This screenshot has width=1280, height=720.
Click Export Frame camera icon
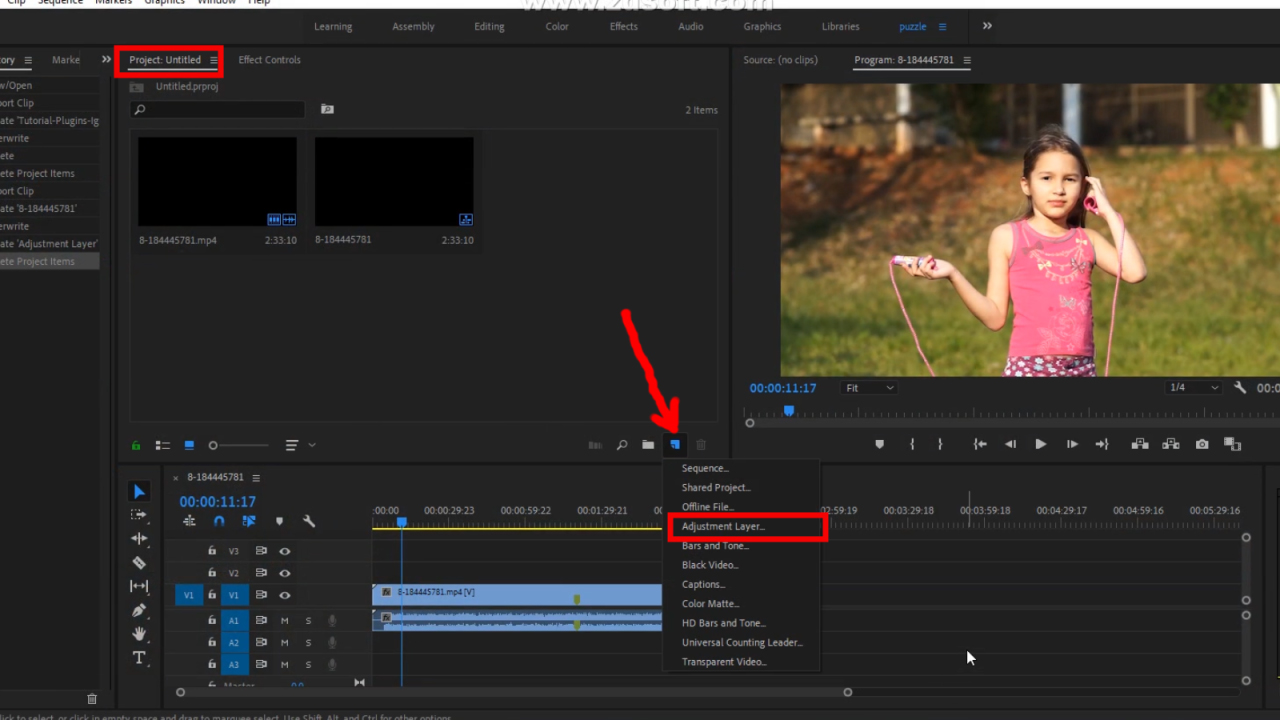pos(1202,444)
